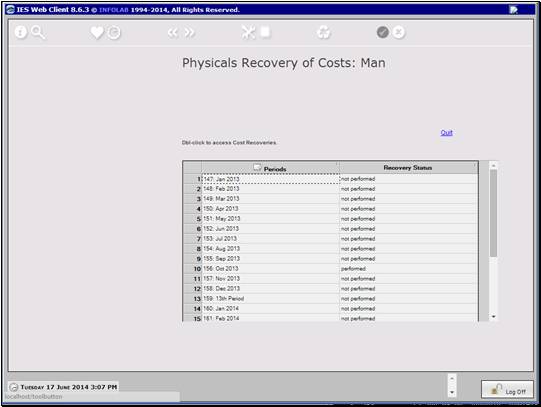
Task: Click the dark checkmark submit icon
Action: (x=383, y=32)
